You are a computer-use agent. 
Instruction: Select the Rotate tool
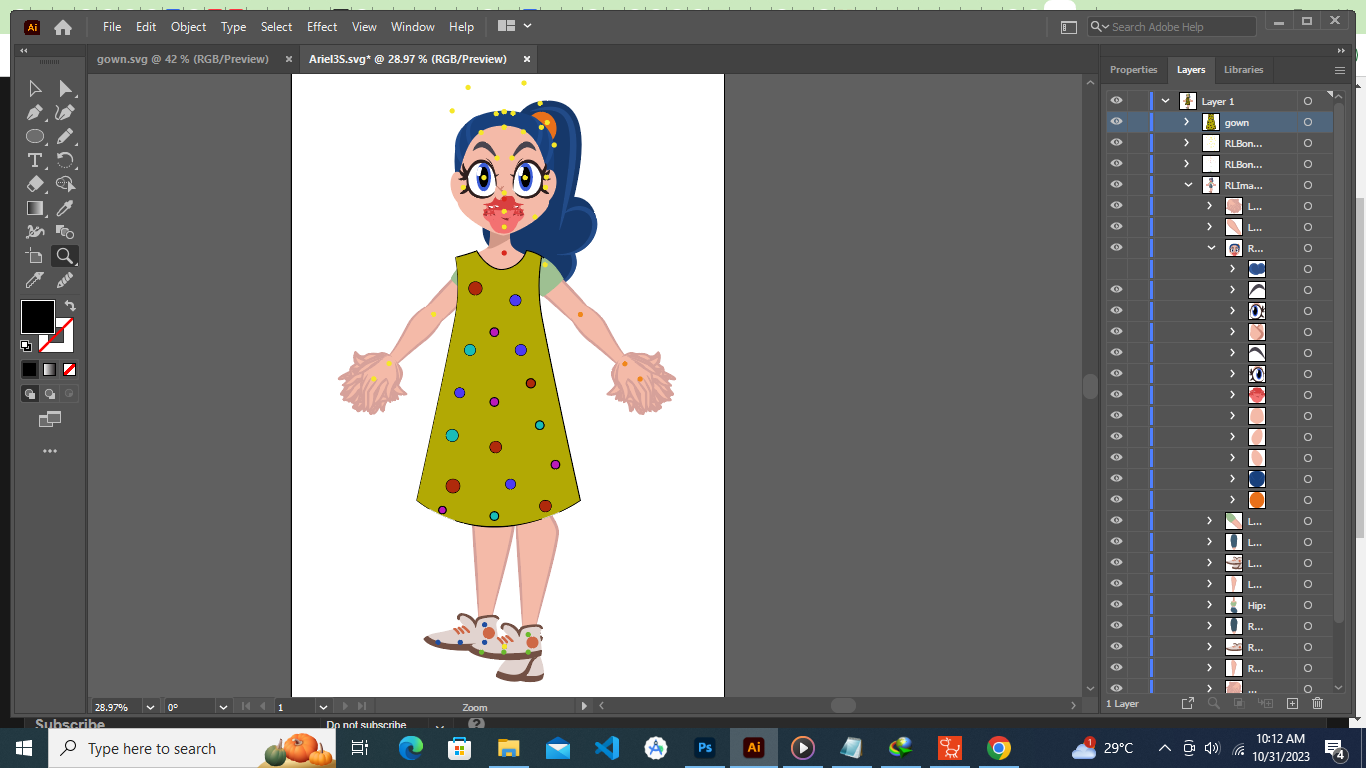point(66,160)
